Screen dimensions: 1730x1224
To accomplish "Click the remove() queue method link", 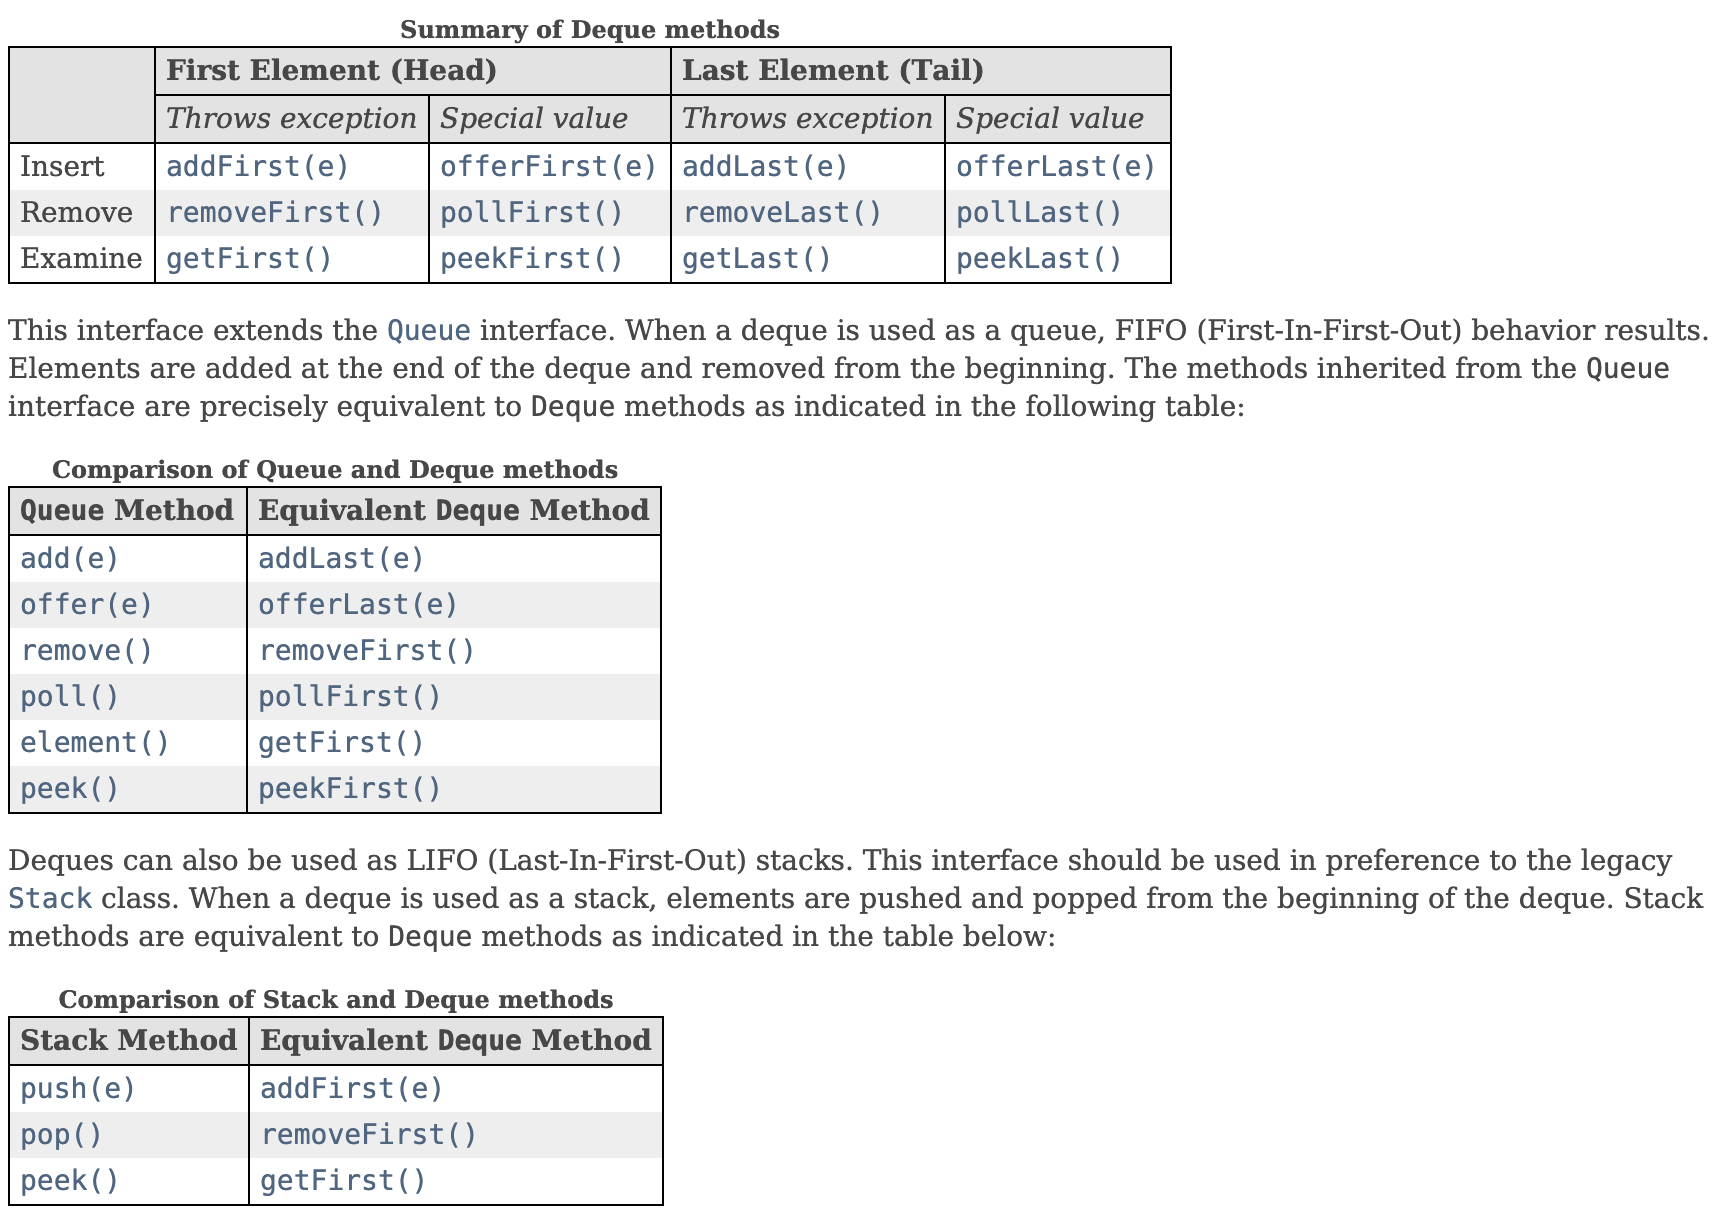I will 86,651.
